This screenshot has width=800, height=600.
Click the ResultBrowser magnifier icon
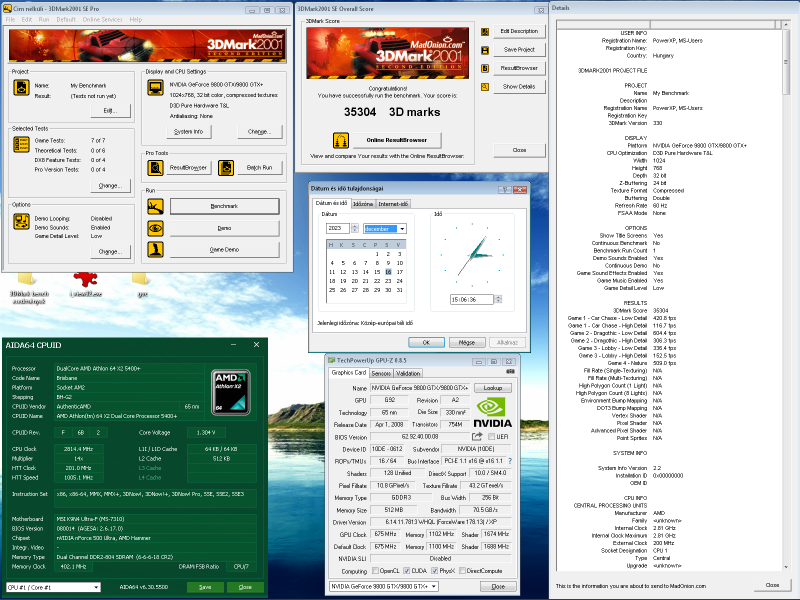tap(155, 167)
